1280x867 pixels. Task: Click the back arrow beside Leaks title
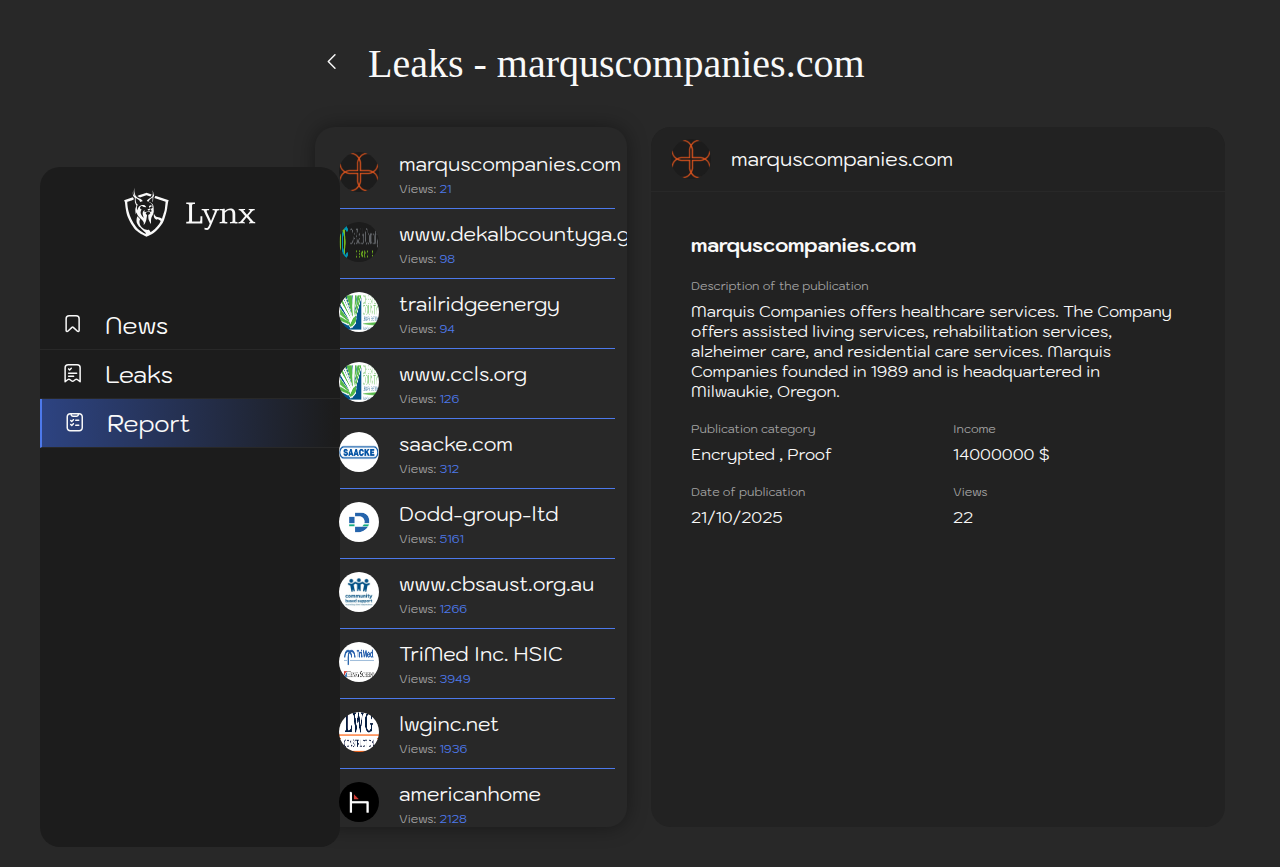click(332, 62)
